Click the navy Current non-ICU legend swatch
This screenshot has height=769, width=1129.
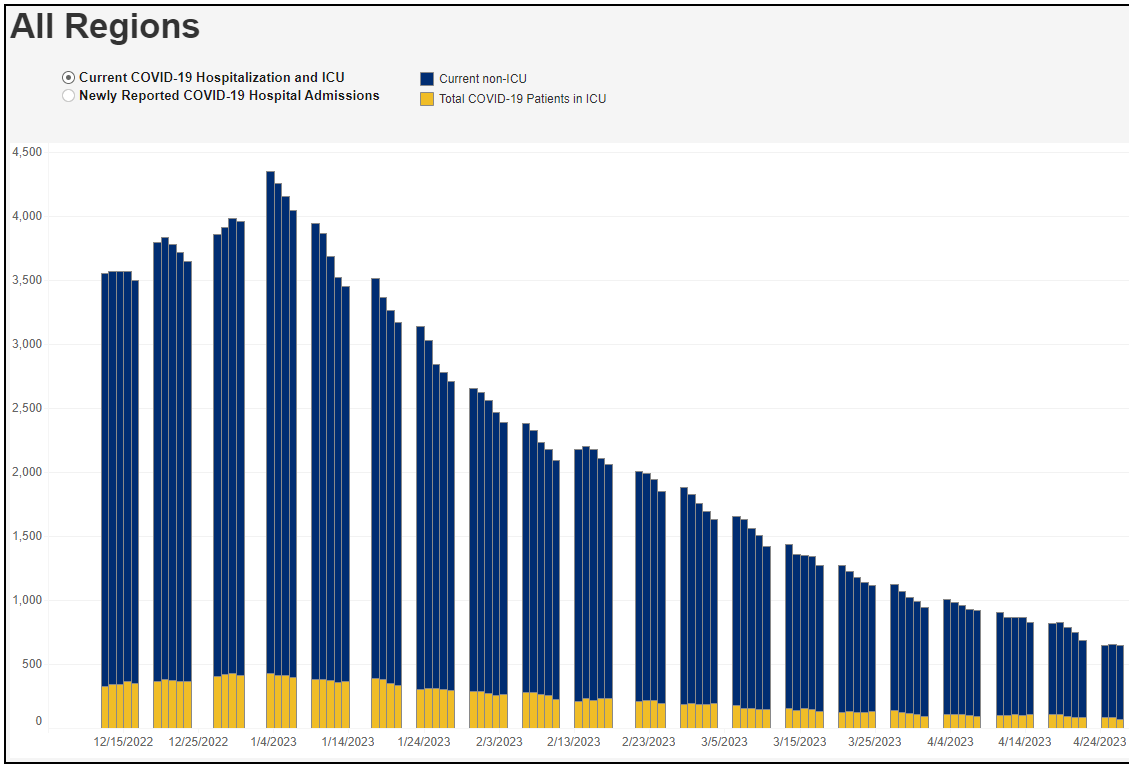[x=427, y=79]
